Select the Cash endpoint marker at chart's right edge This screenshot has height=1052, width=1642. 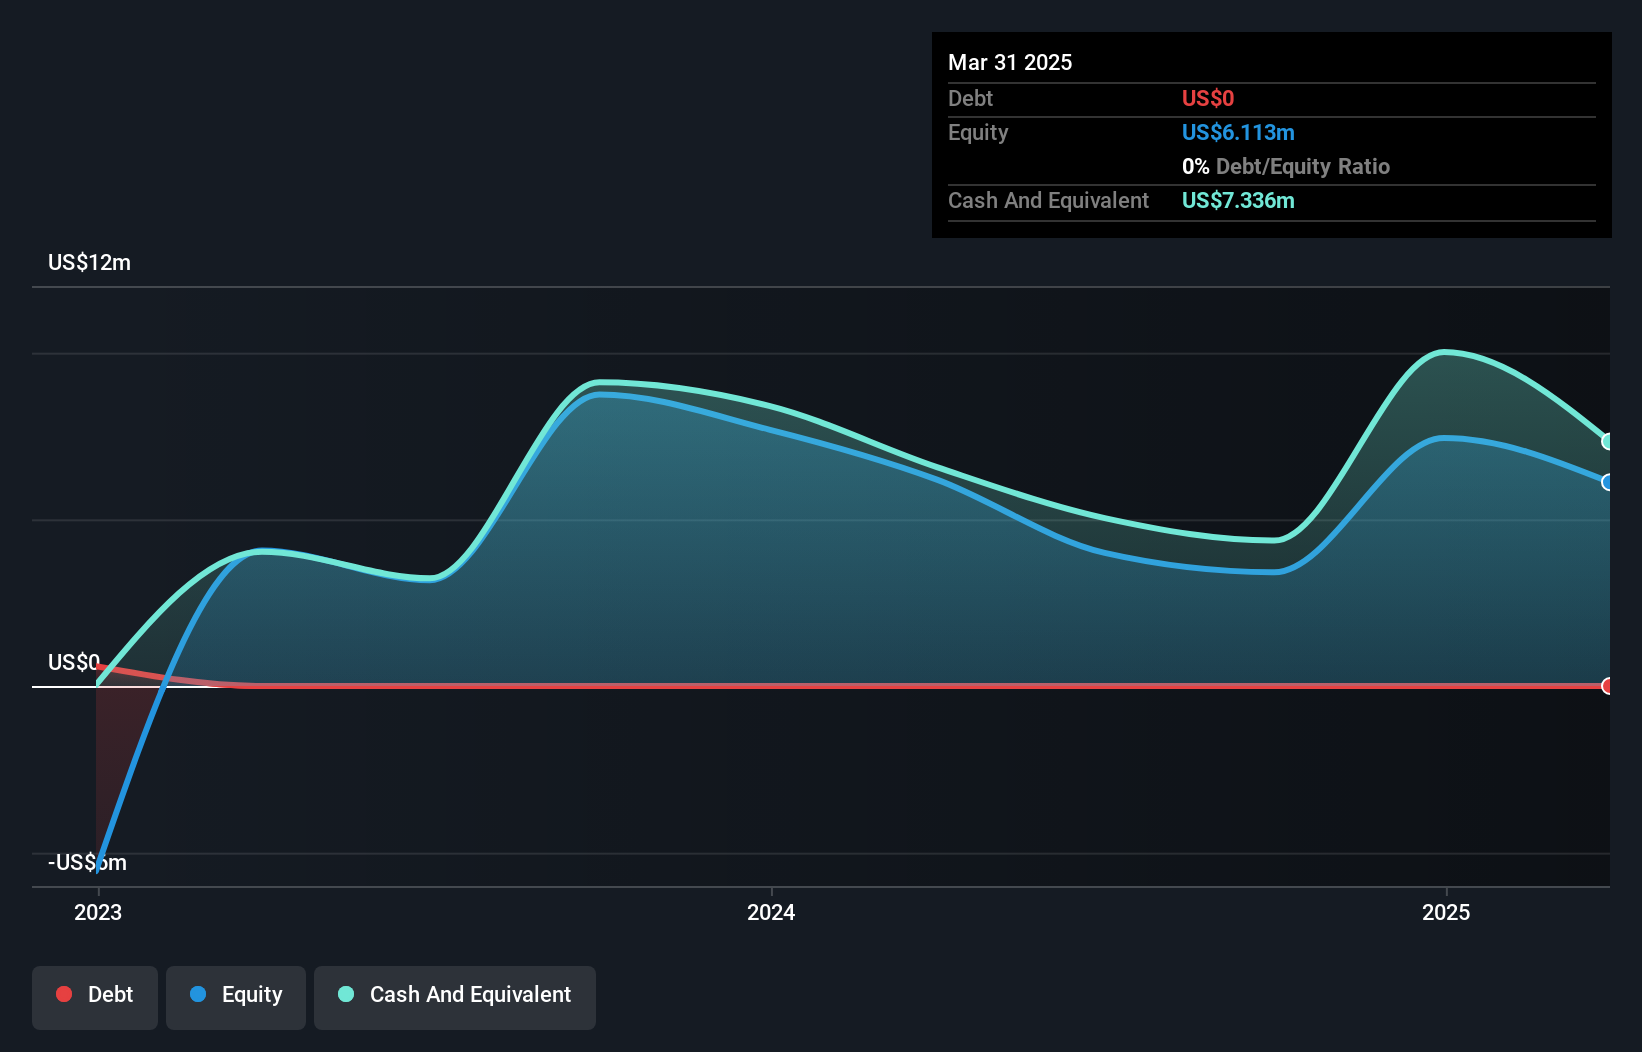point(1608,441)
